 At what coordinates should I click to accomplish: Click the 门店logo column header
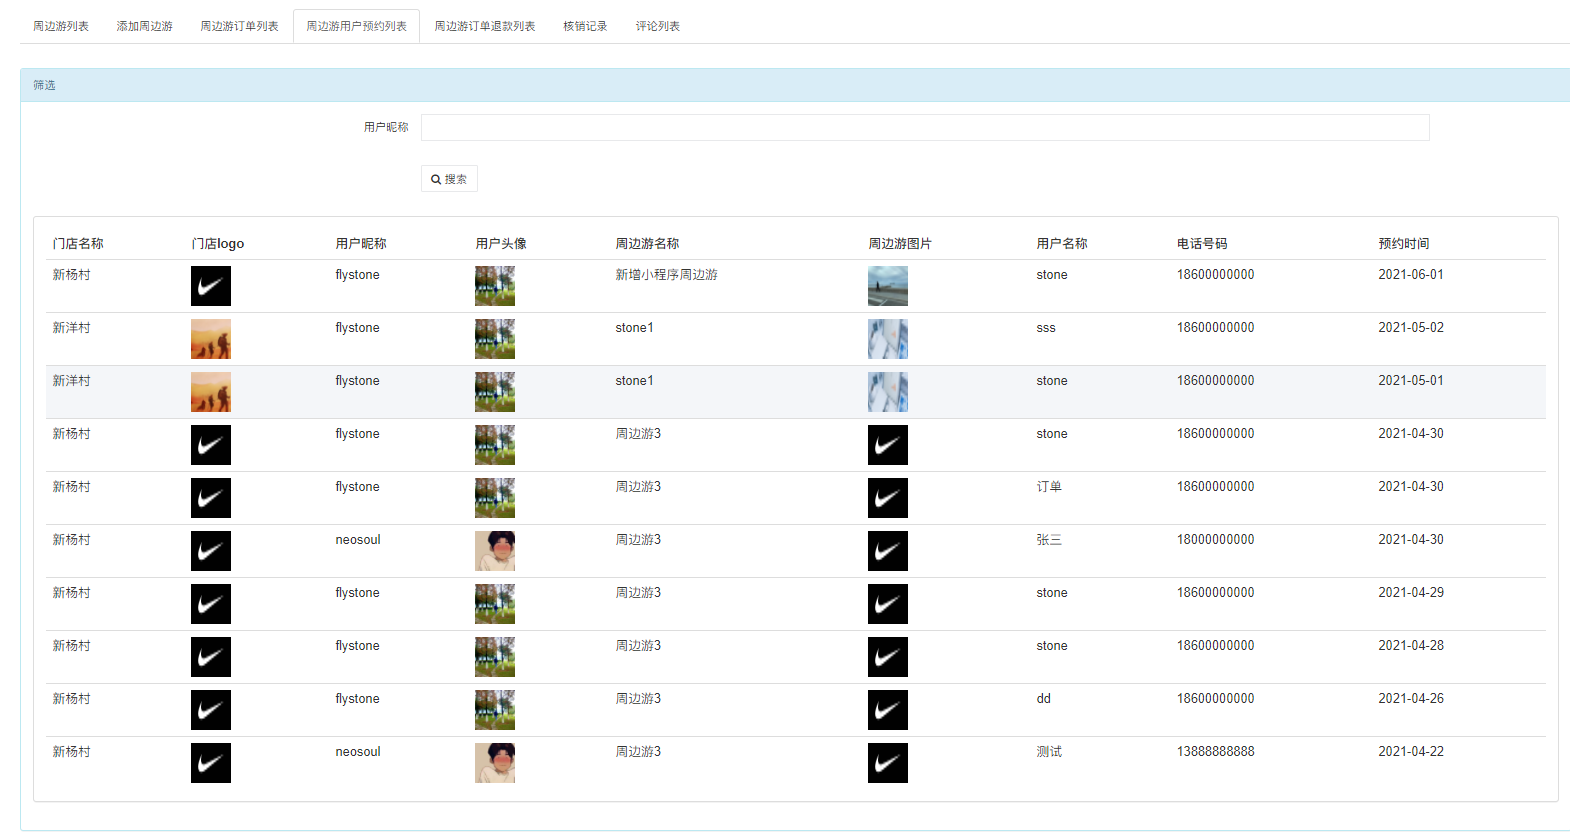click(x=217, y=244)
